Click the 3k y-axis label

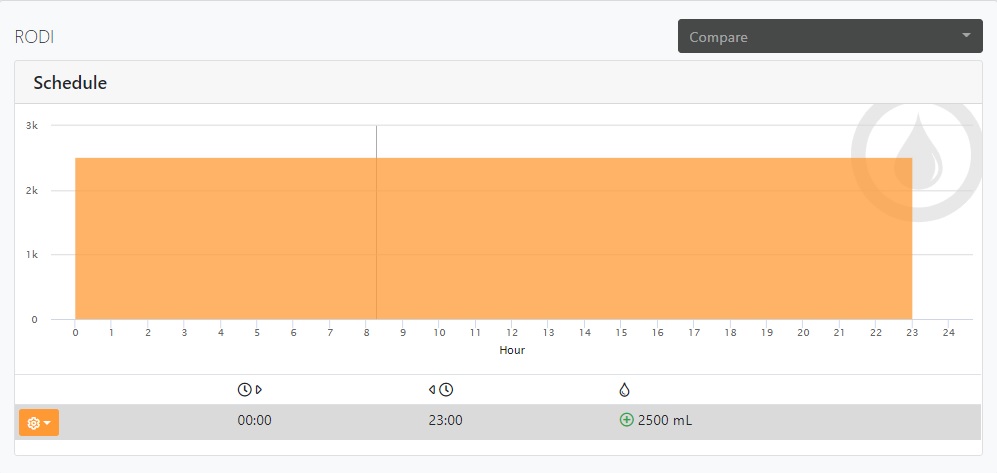(x=32, y=126)
